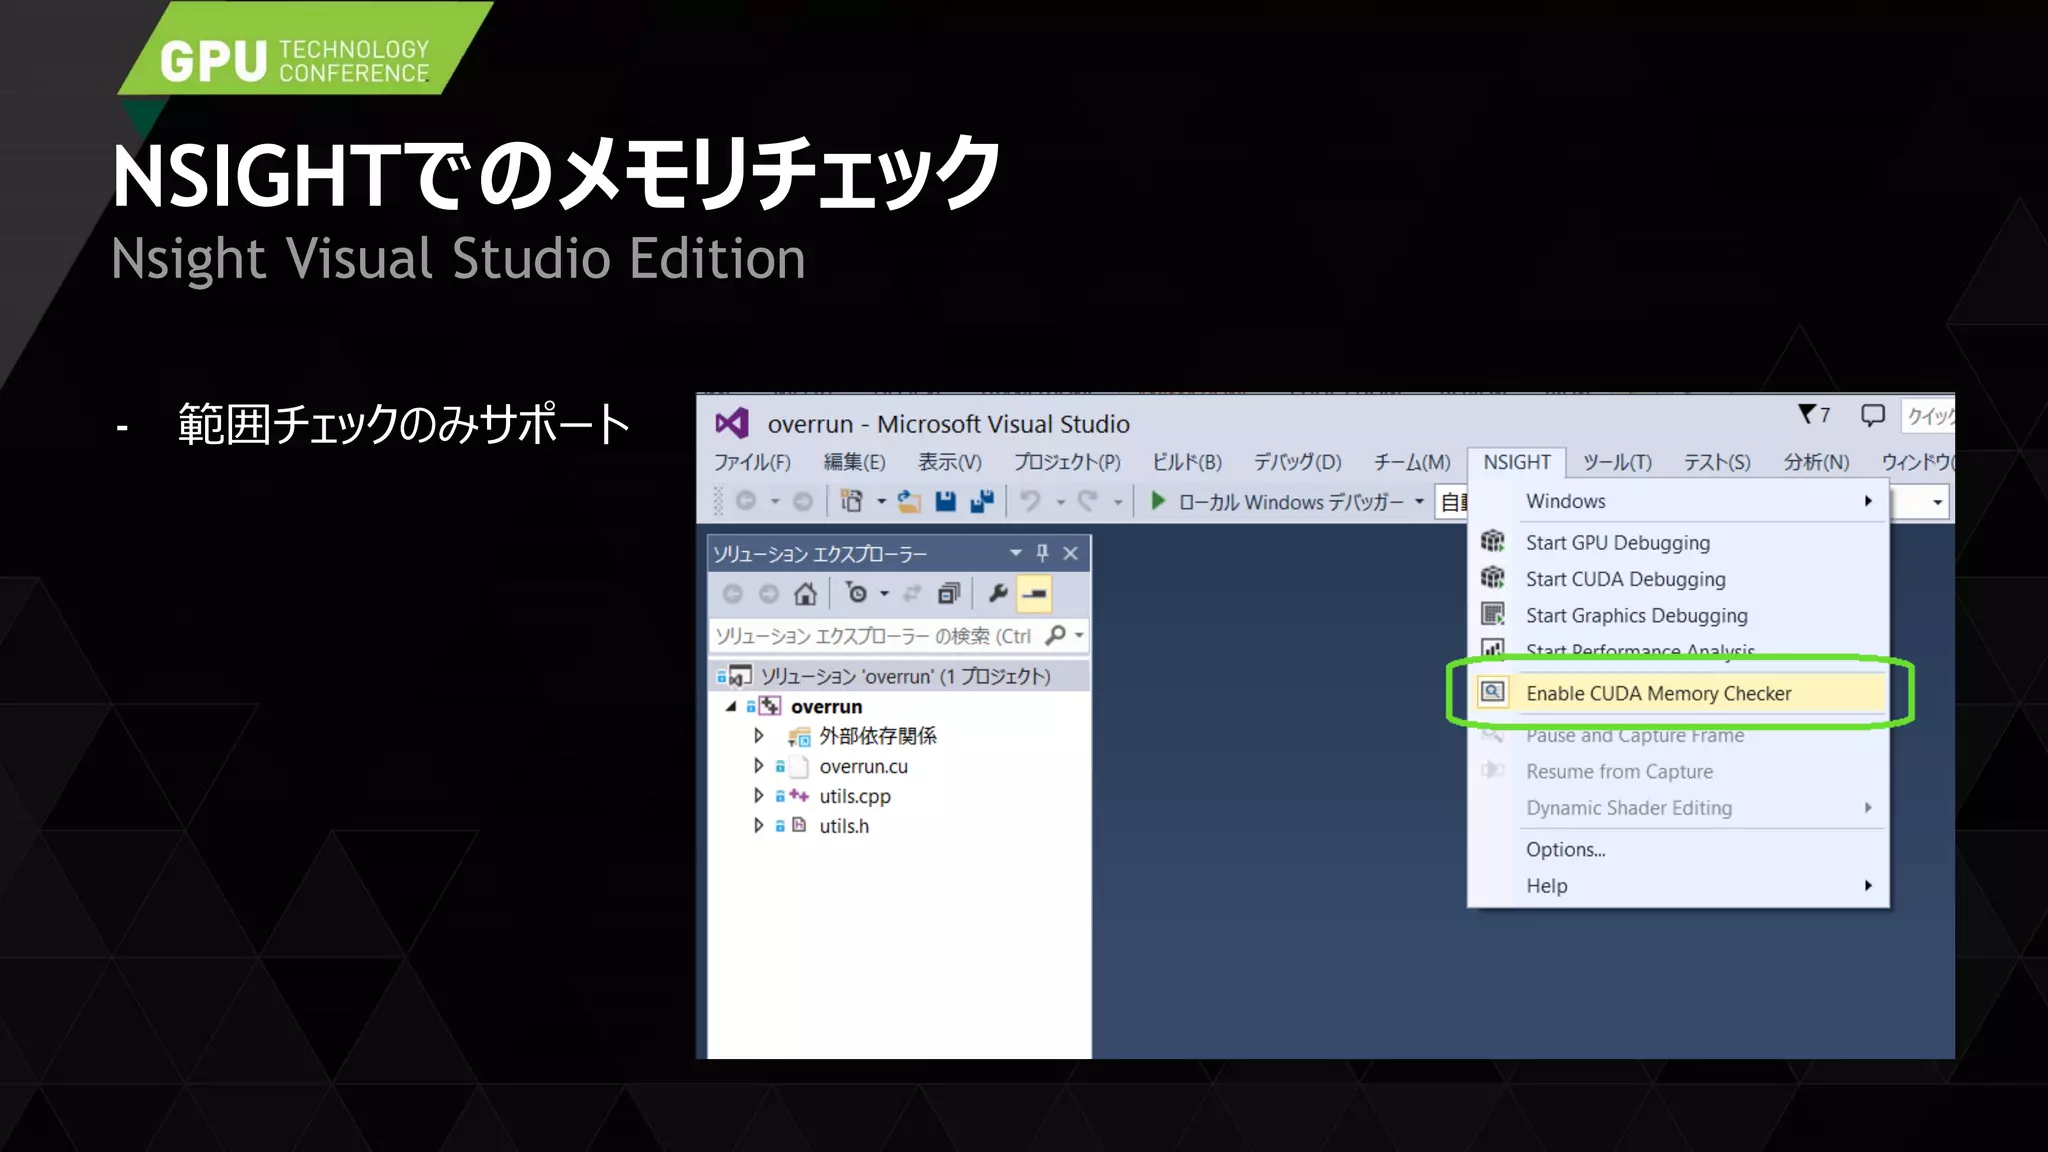Image resolution: width=2048 pixels, height=1152 pixels.
Task: Click Start GPU Debugging icon
Action: (1493, 541)
